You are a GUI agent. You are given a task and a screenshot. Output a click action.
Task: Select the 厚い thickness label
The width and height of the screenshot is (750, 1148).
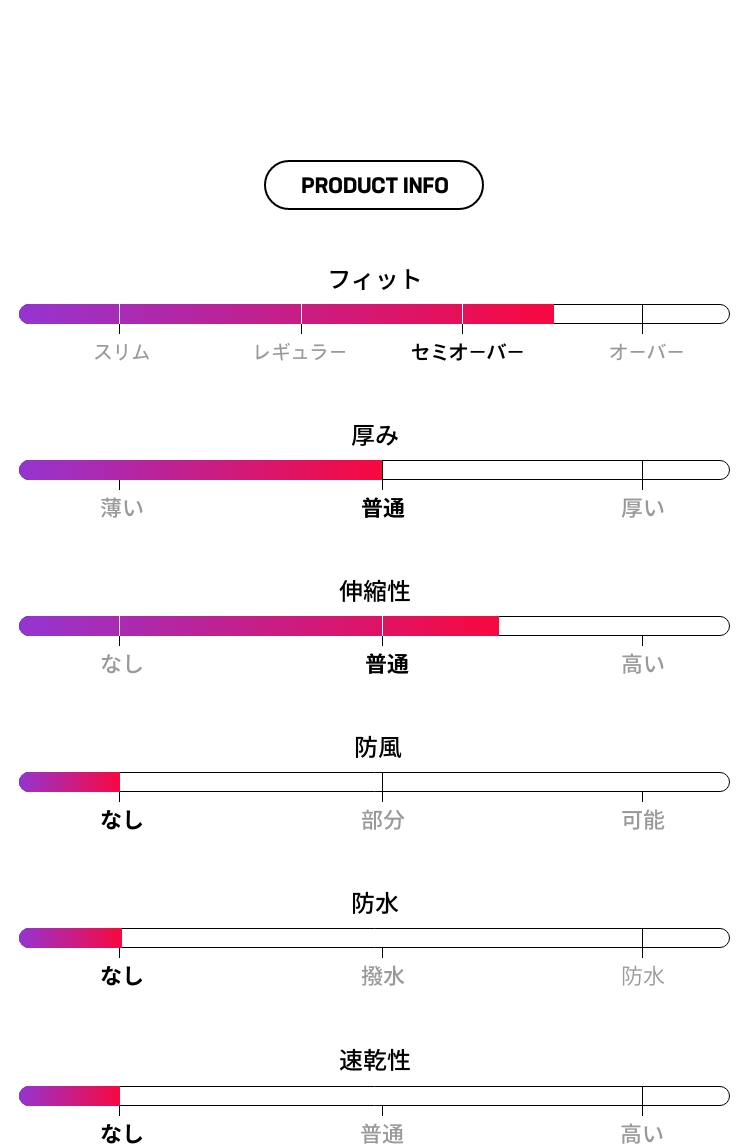643,508
